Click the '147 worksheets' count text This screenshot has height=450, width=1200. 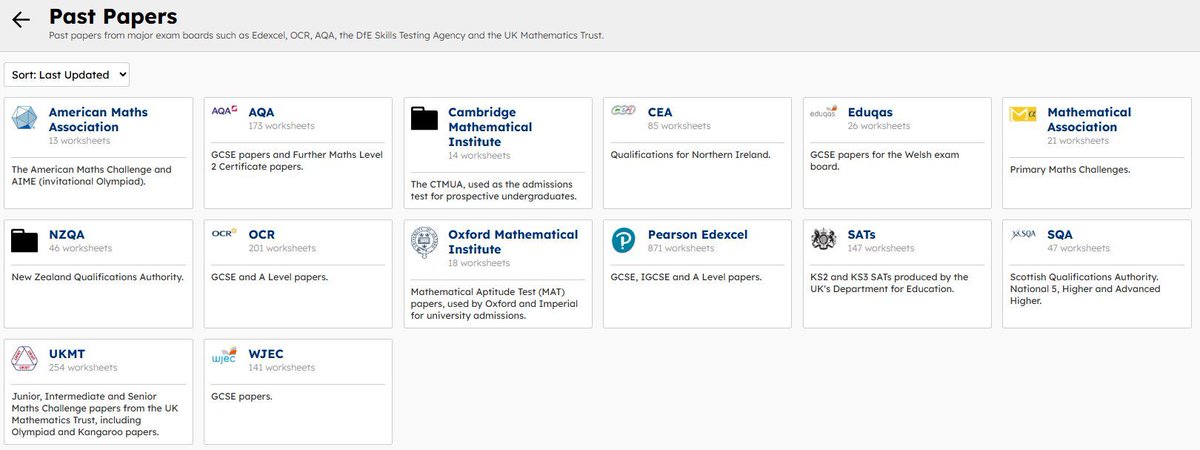click(880, 248)
